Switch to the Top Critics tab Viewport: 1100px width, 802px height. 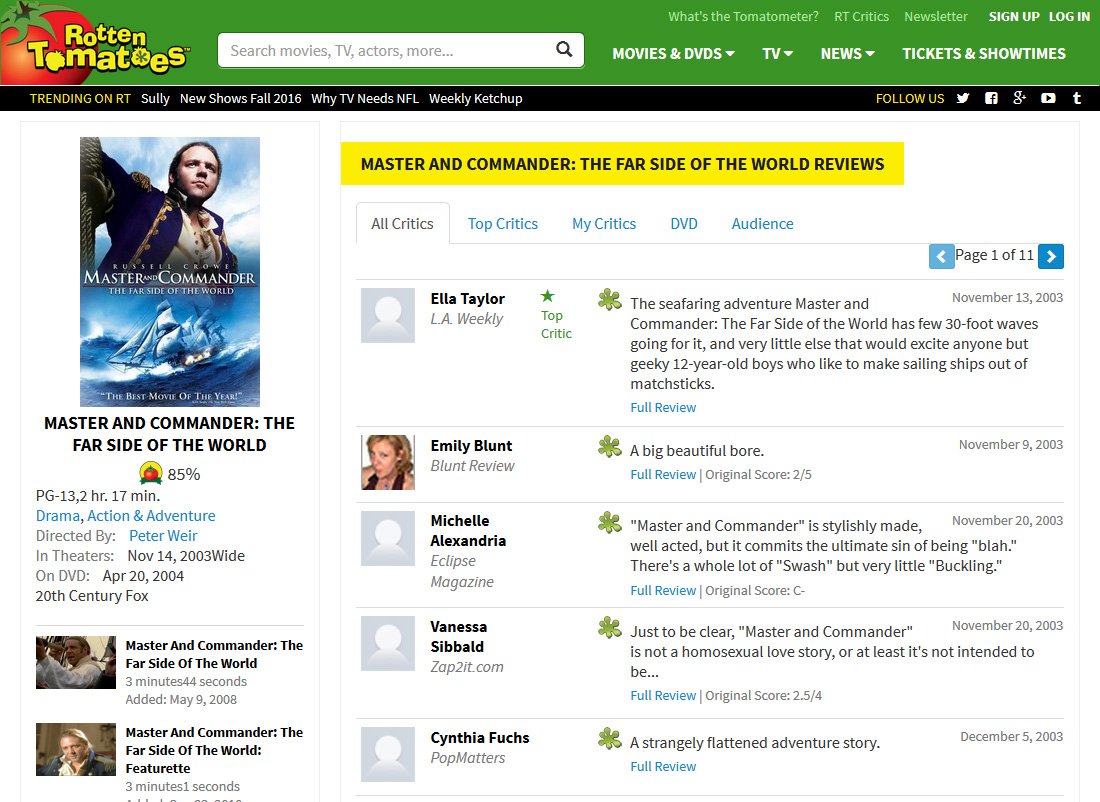point(503,223)
